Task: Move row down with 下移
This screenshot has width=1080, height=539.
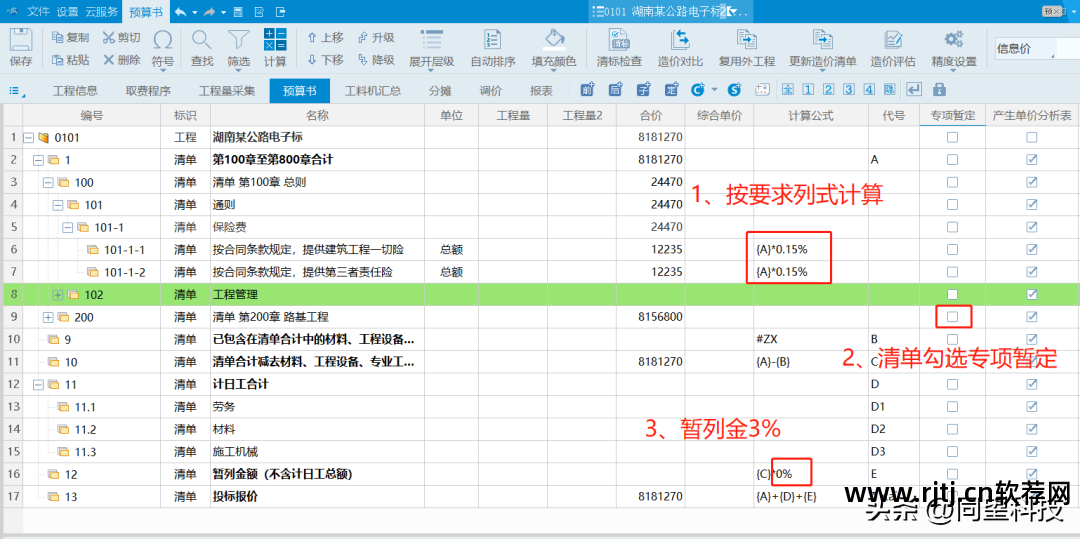Action: tap(325, 60)
